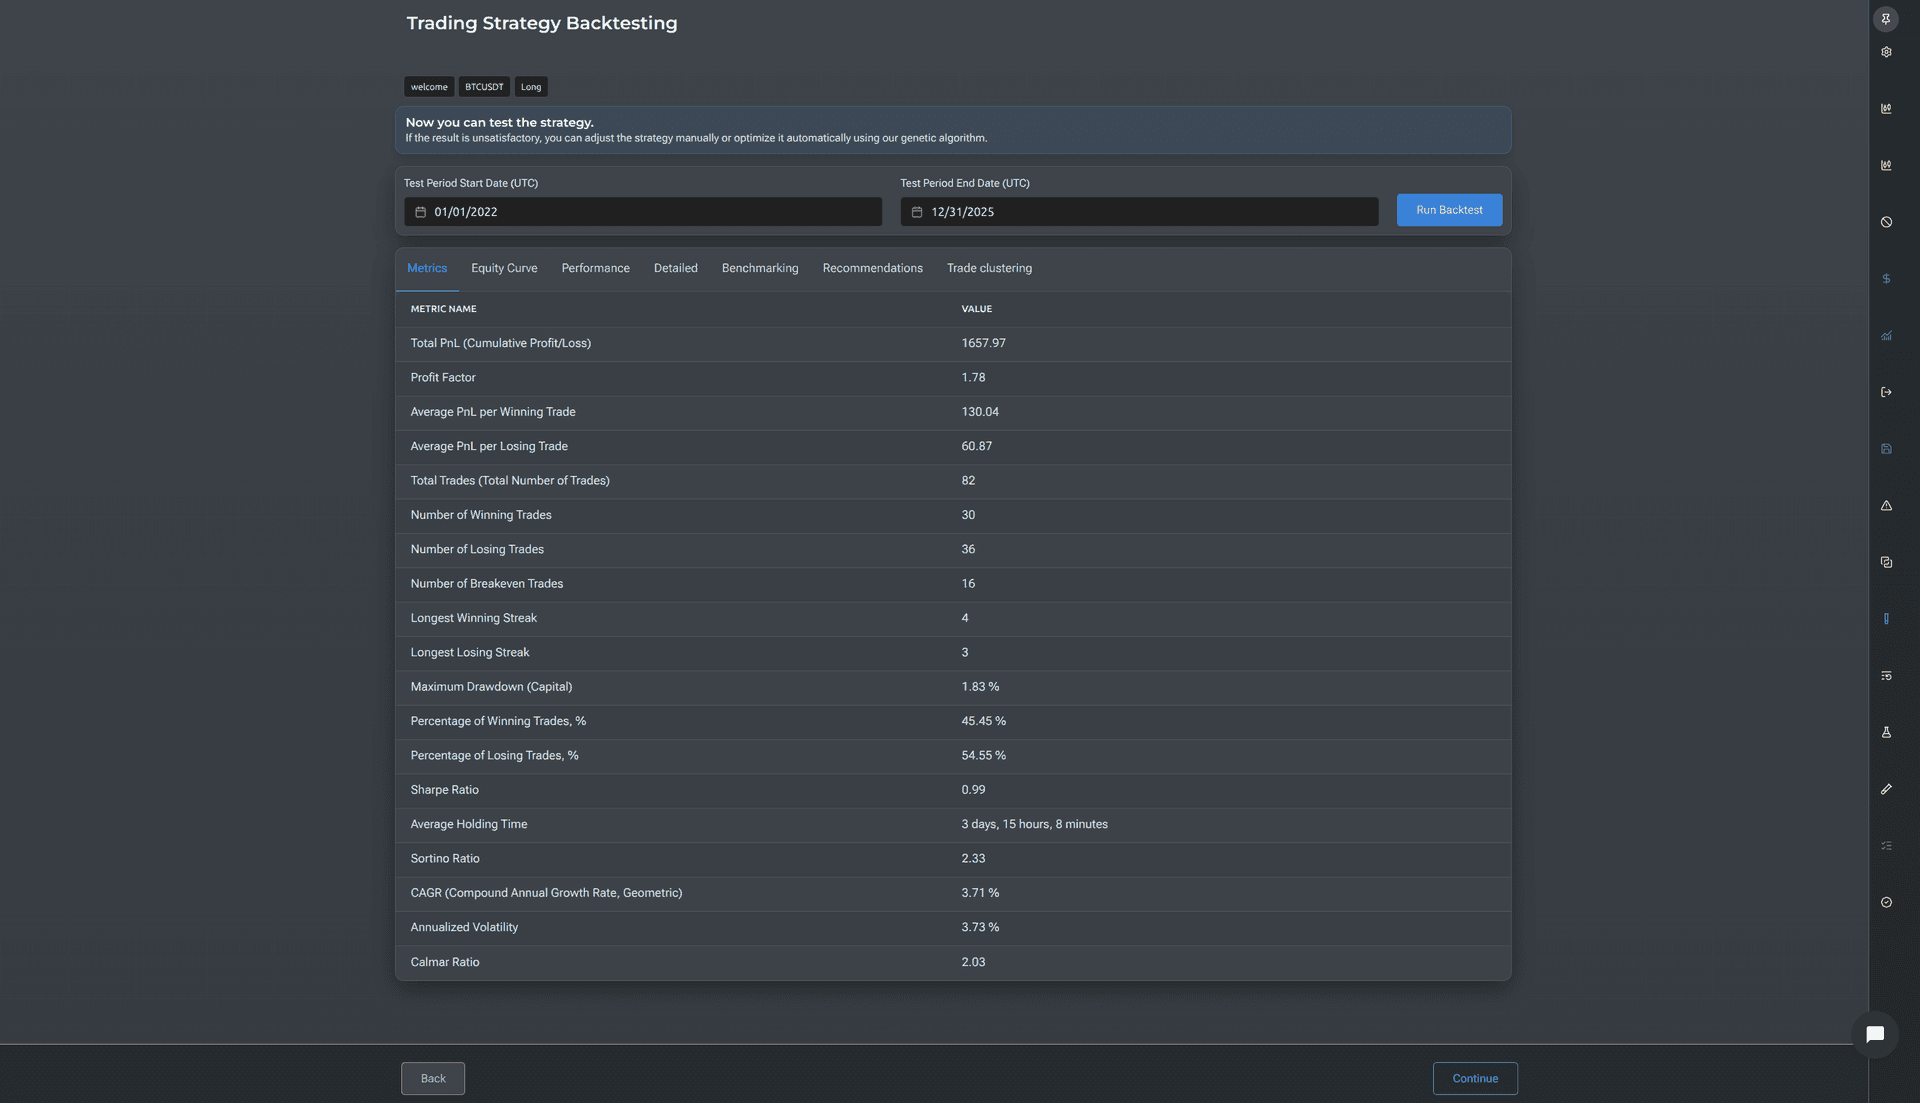Viewport: 1920px width, 1103px height.
Task: Open the Recommendations tab
Action: (872, 268)
